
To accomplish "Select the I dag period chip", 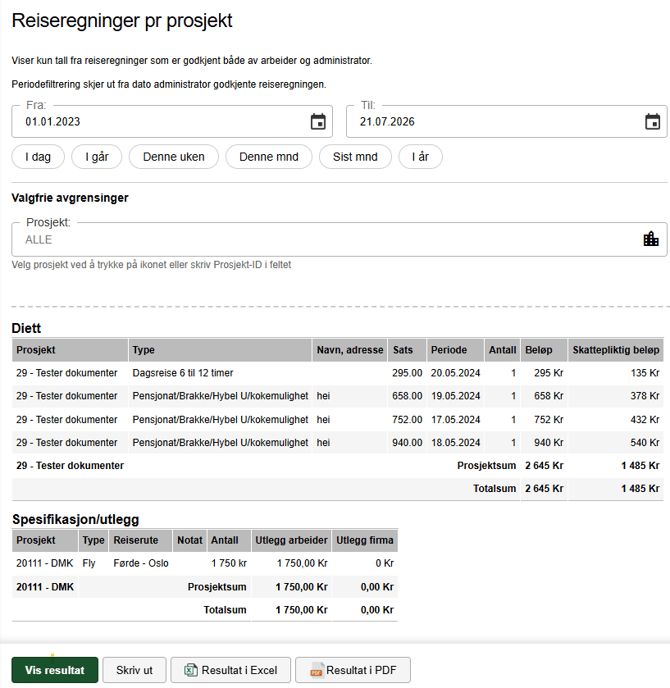I will click(38, 157).
